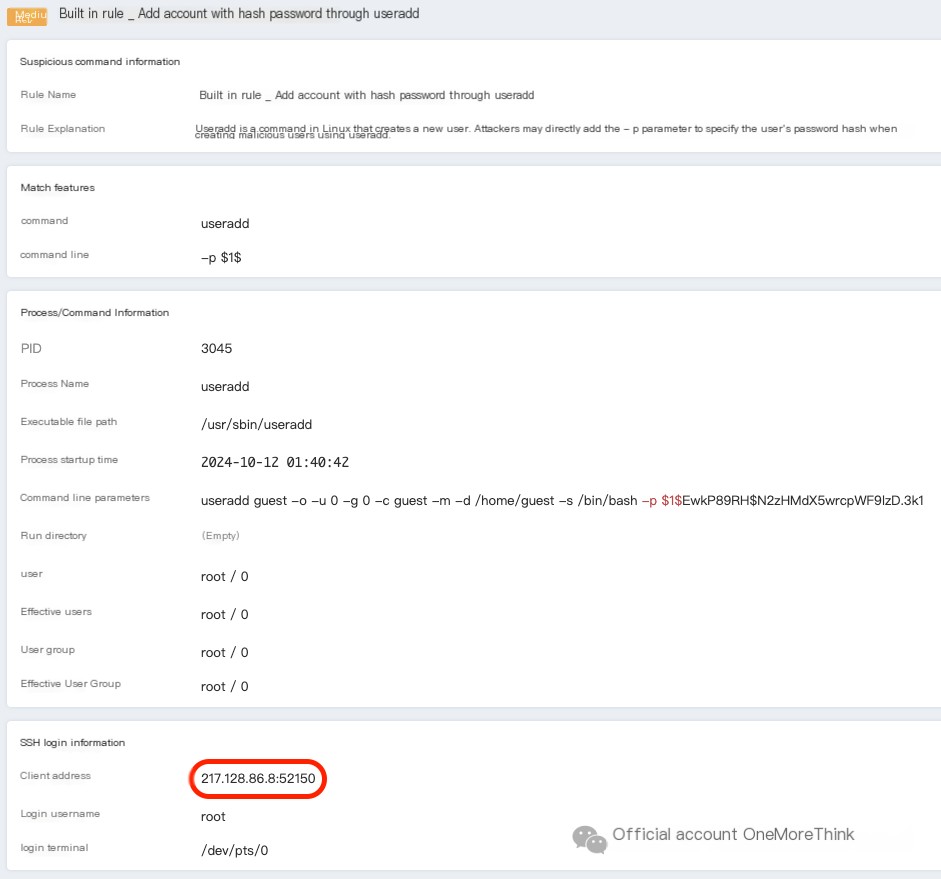Image resolution: width=941 pixels, height=879 pixels.
Task: Click the Official account OneMoreThink text
Action: point(733,834)
